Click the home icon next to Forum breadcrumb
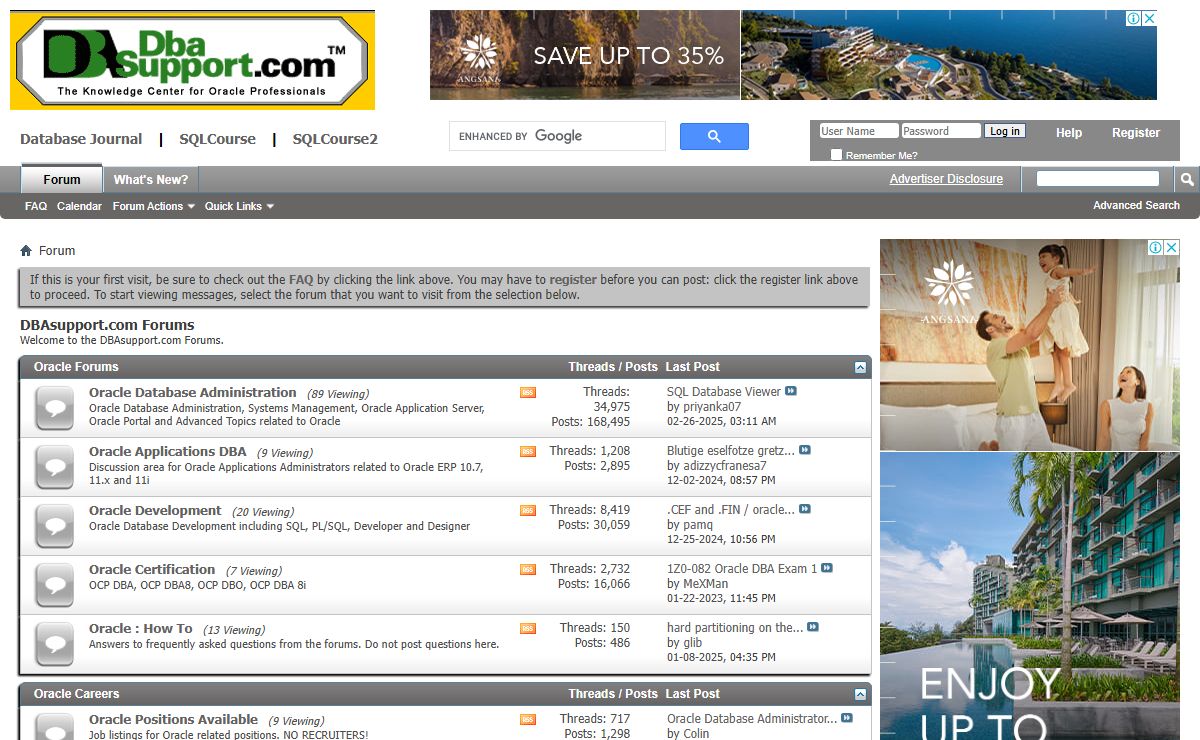This screenshot has height=740, width=1200. click(x=26, y=251)
